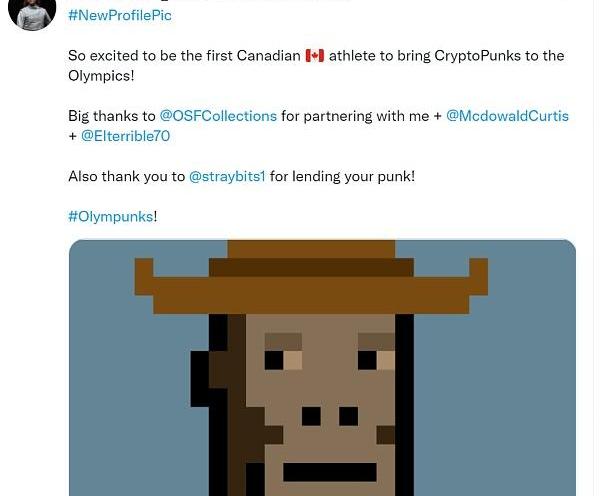Open the @straybits1 mention

227,176
